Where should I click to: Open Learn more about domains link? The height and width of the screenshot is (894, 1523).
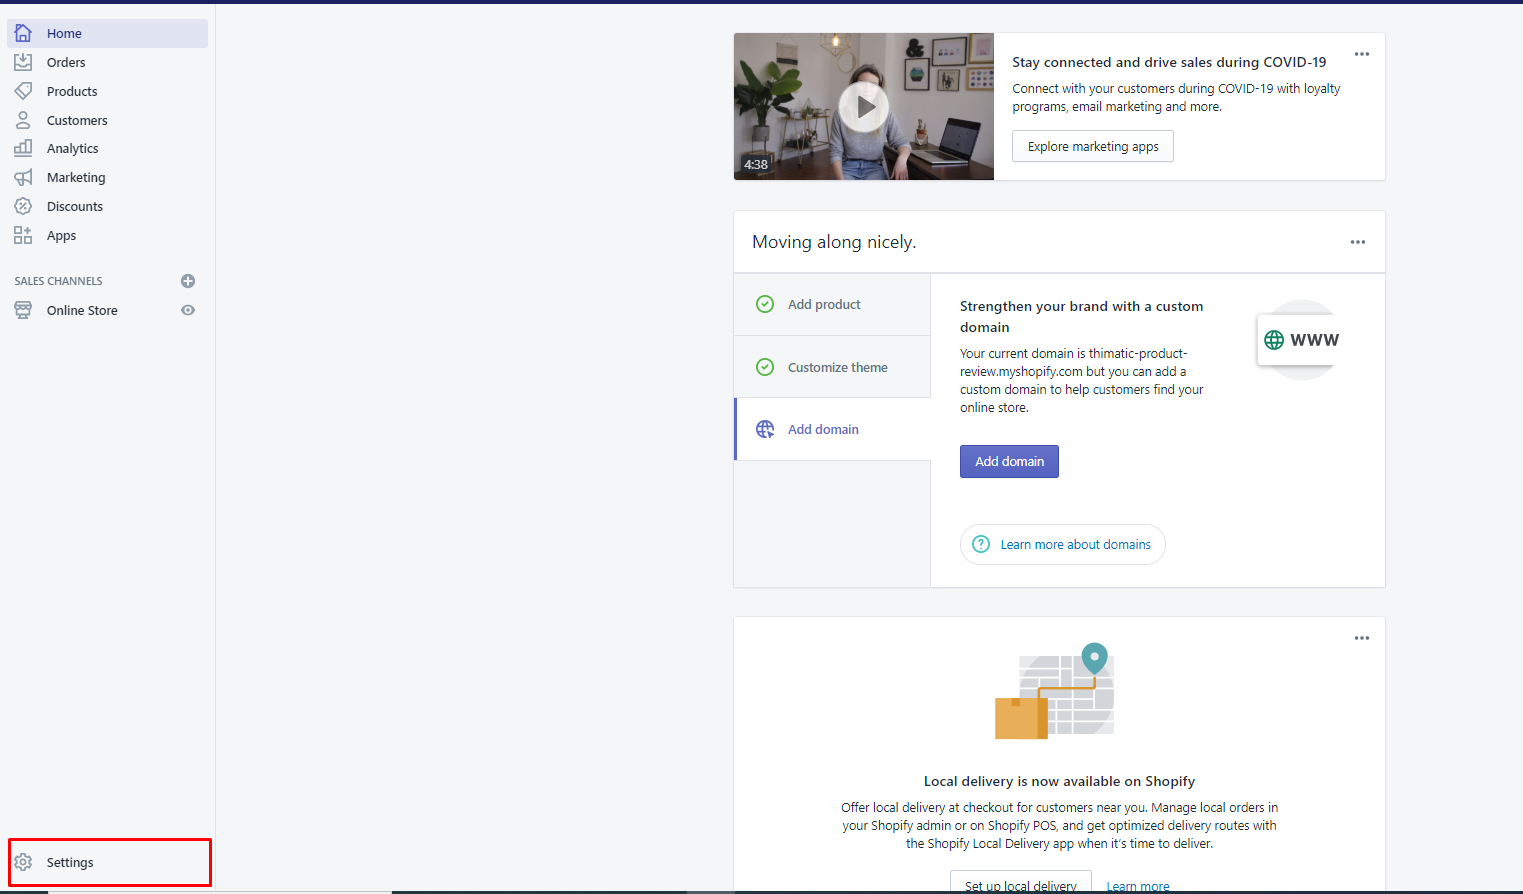click(1063, 544)
